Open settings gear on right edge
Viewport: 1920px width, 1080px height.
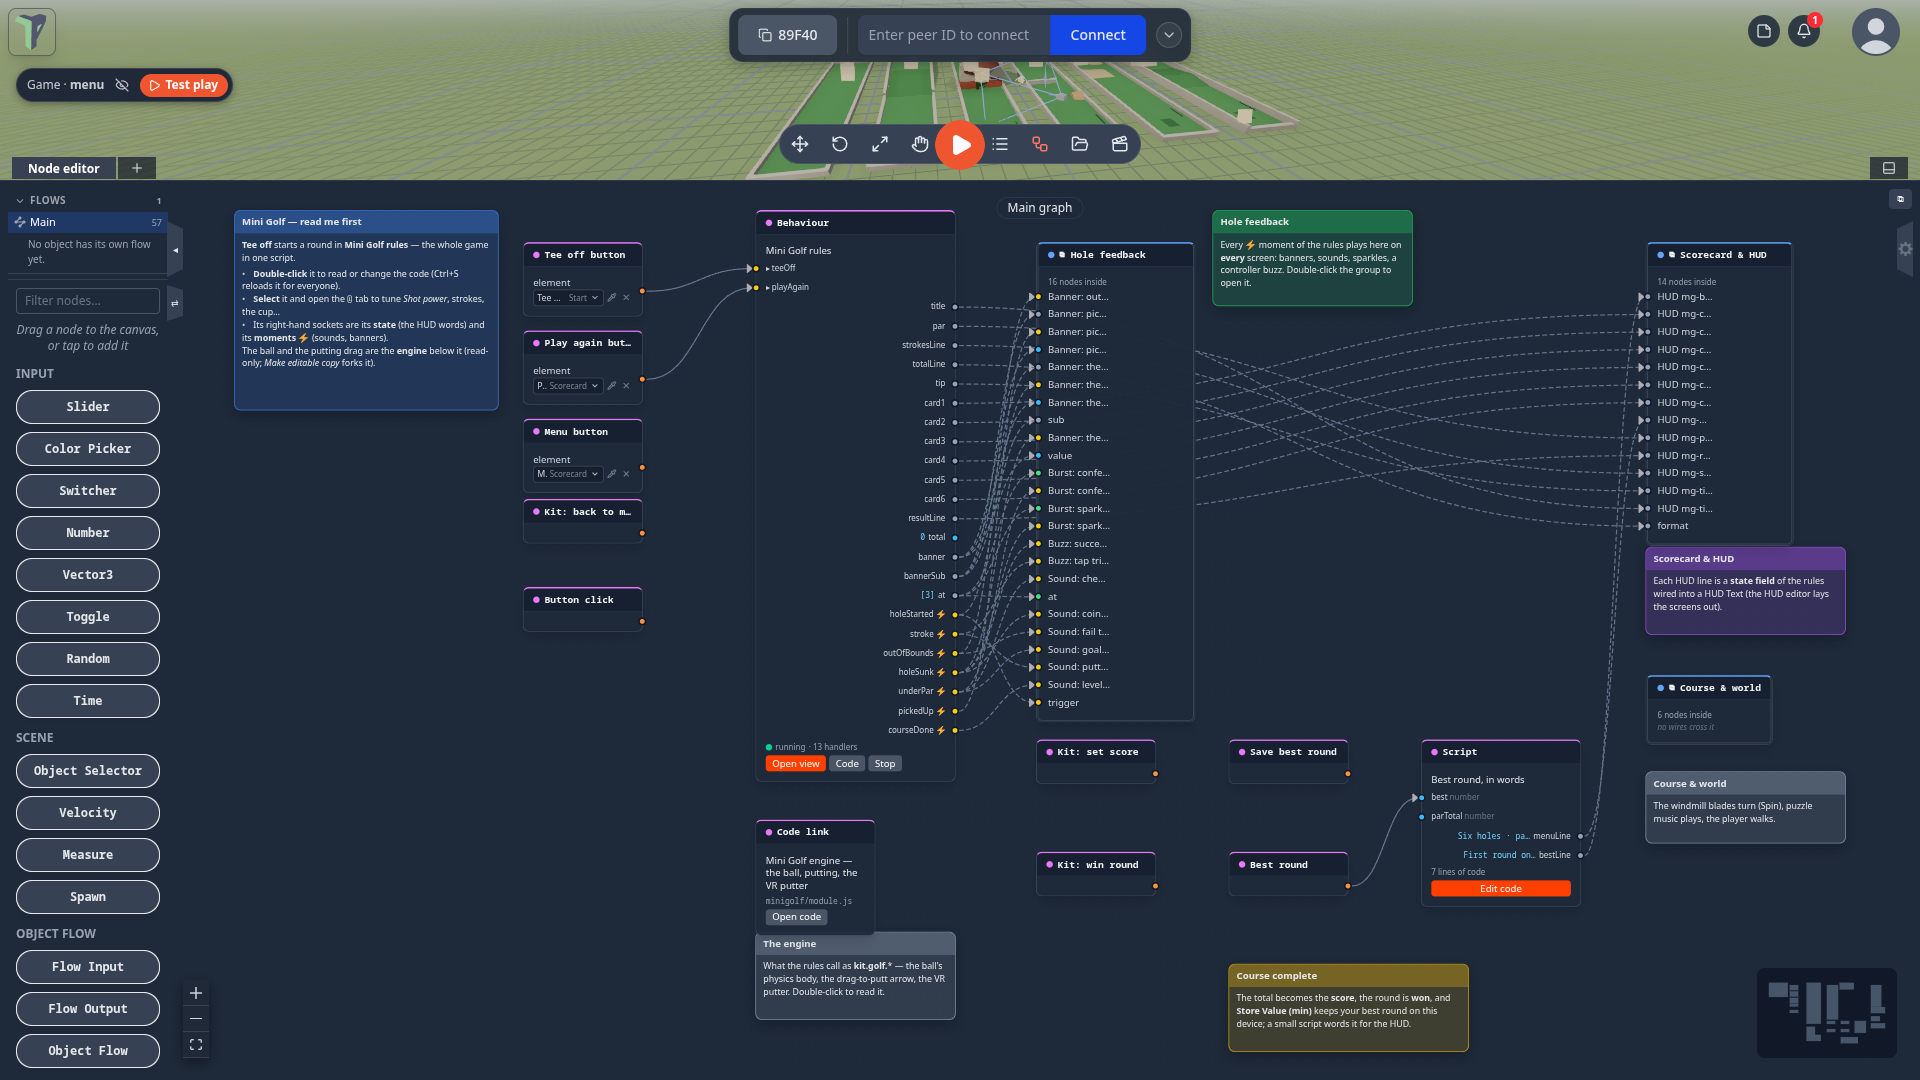tap(1905, 249)
